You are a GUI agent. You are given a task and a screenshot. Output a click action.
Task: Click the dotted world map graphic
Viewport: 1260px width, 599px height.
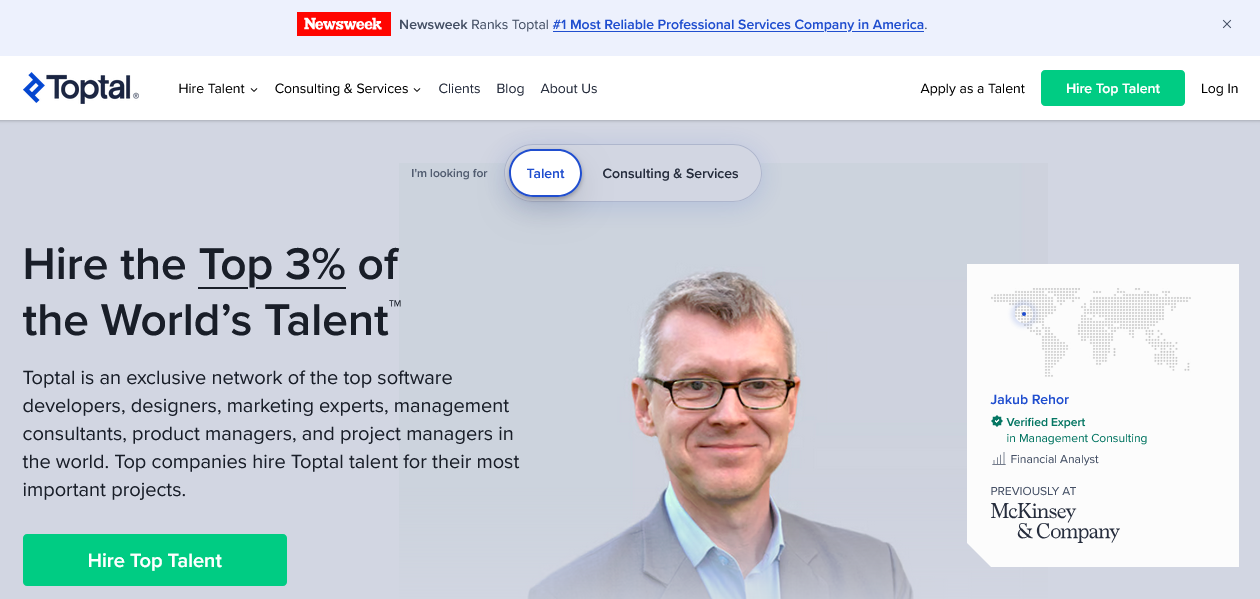1091,329
